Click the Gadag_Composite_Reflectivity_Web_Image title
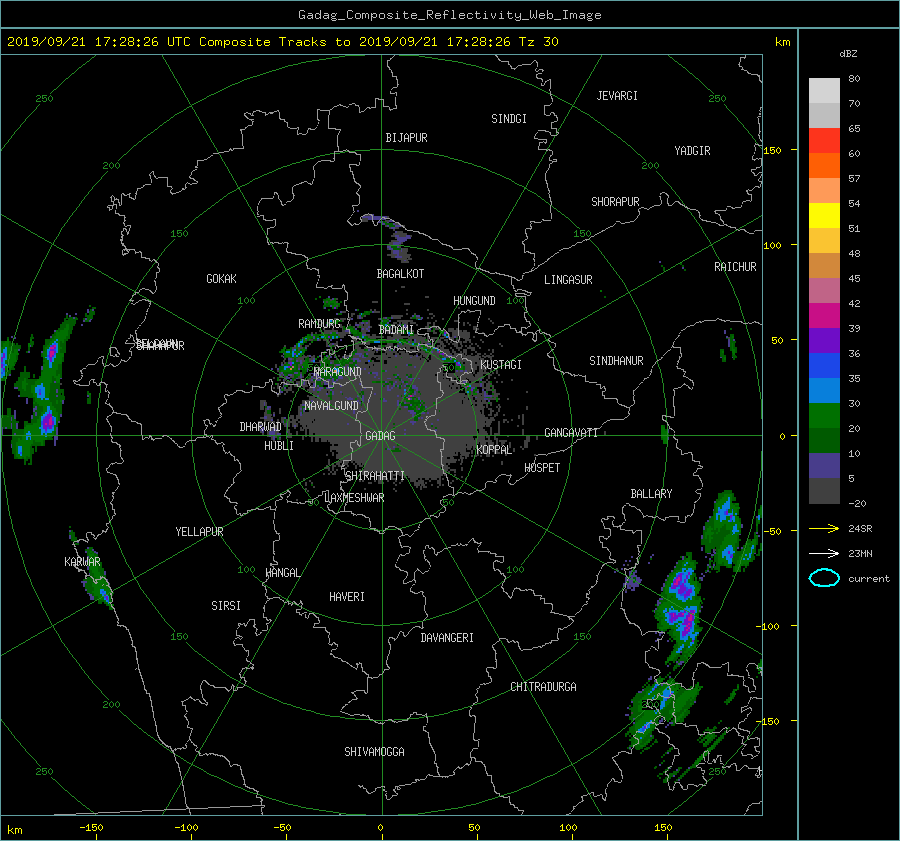Screen dimensions: 900x841 (449, 15)
